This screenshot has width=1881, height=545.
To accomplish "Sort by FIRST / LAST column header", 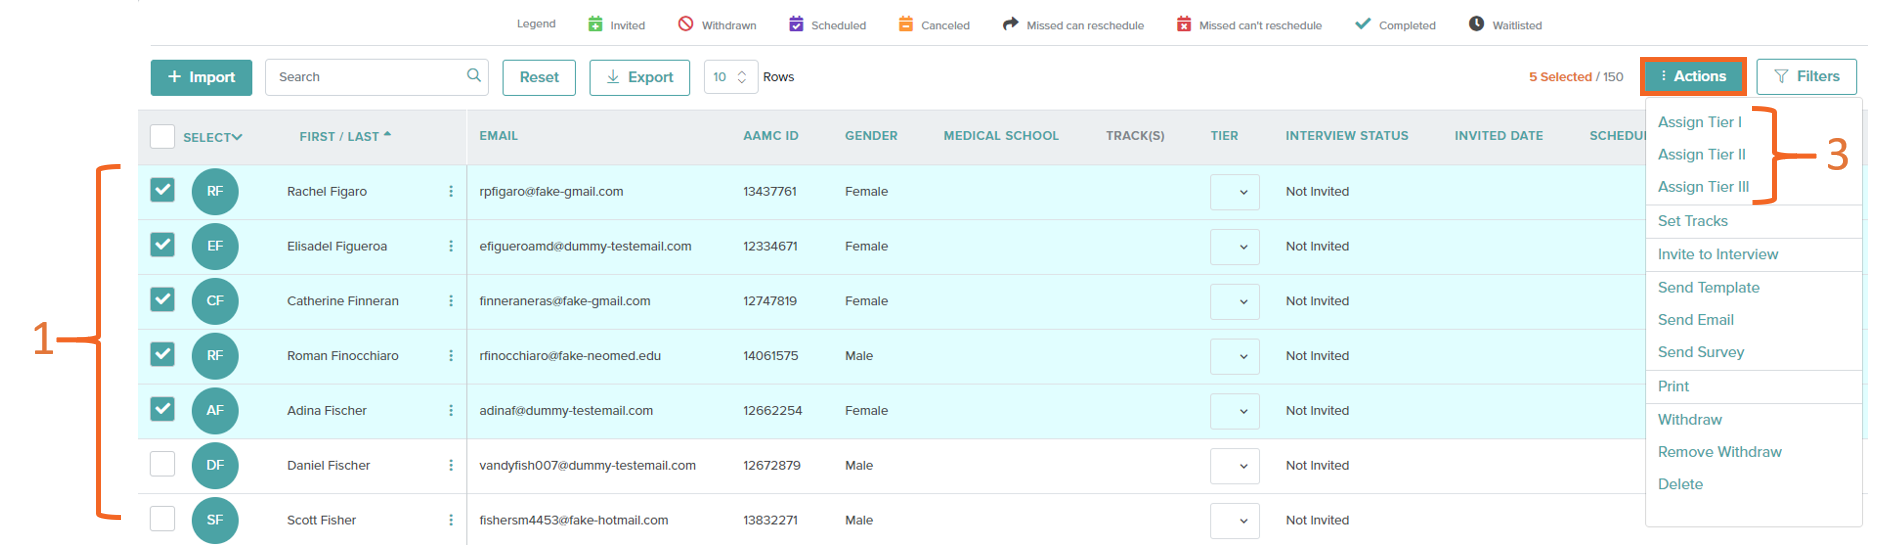I will [x=345, y=136].
